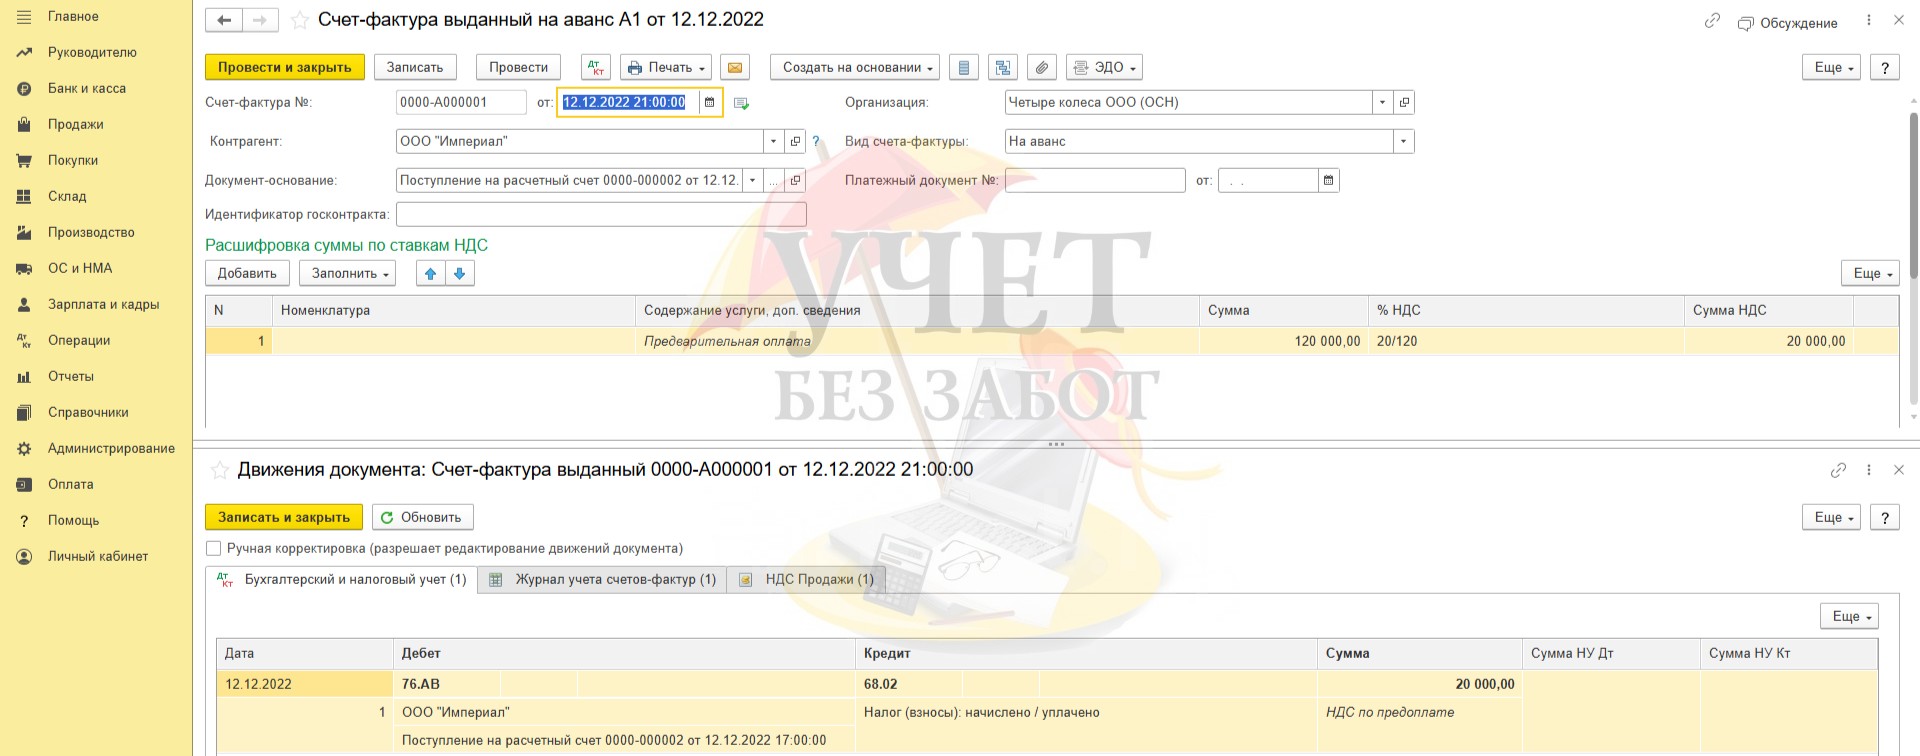Open the Печать dropdown menu

(666, 67)
